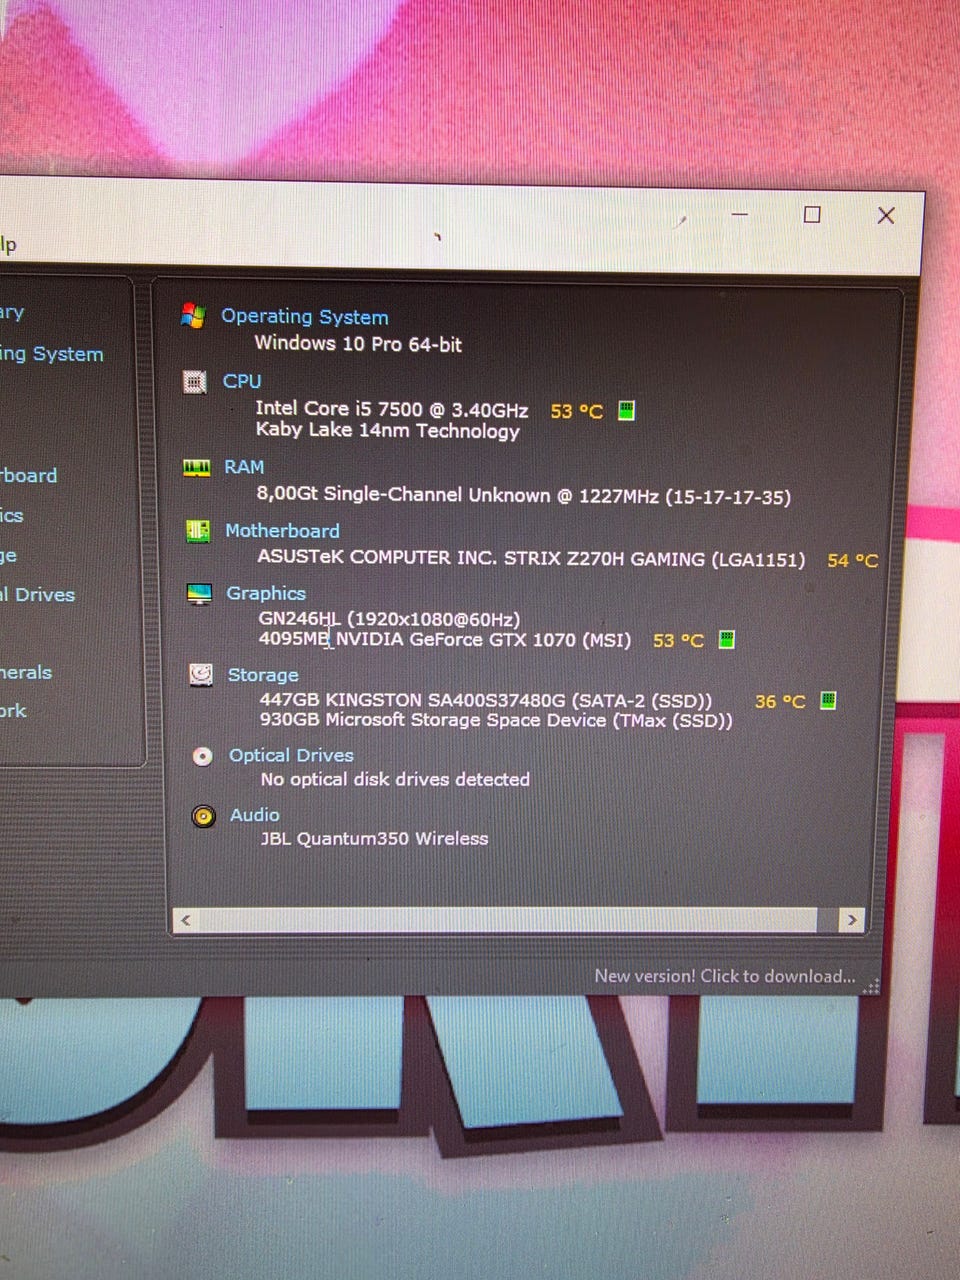Image resolution: width=960 pixels, height=1280 pixels.
Task: Click the horizontal scrollbar right arrow
Action: tap(851, 920)
